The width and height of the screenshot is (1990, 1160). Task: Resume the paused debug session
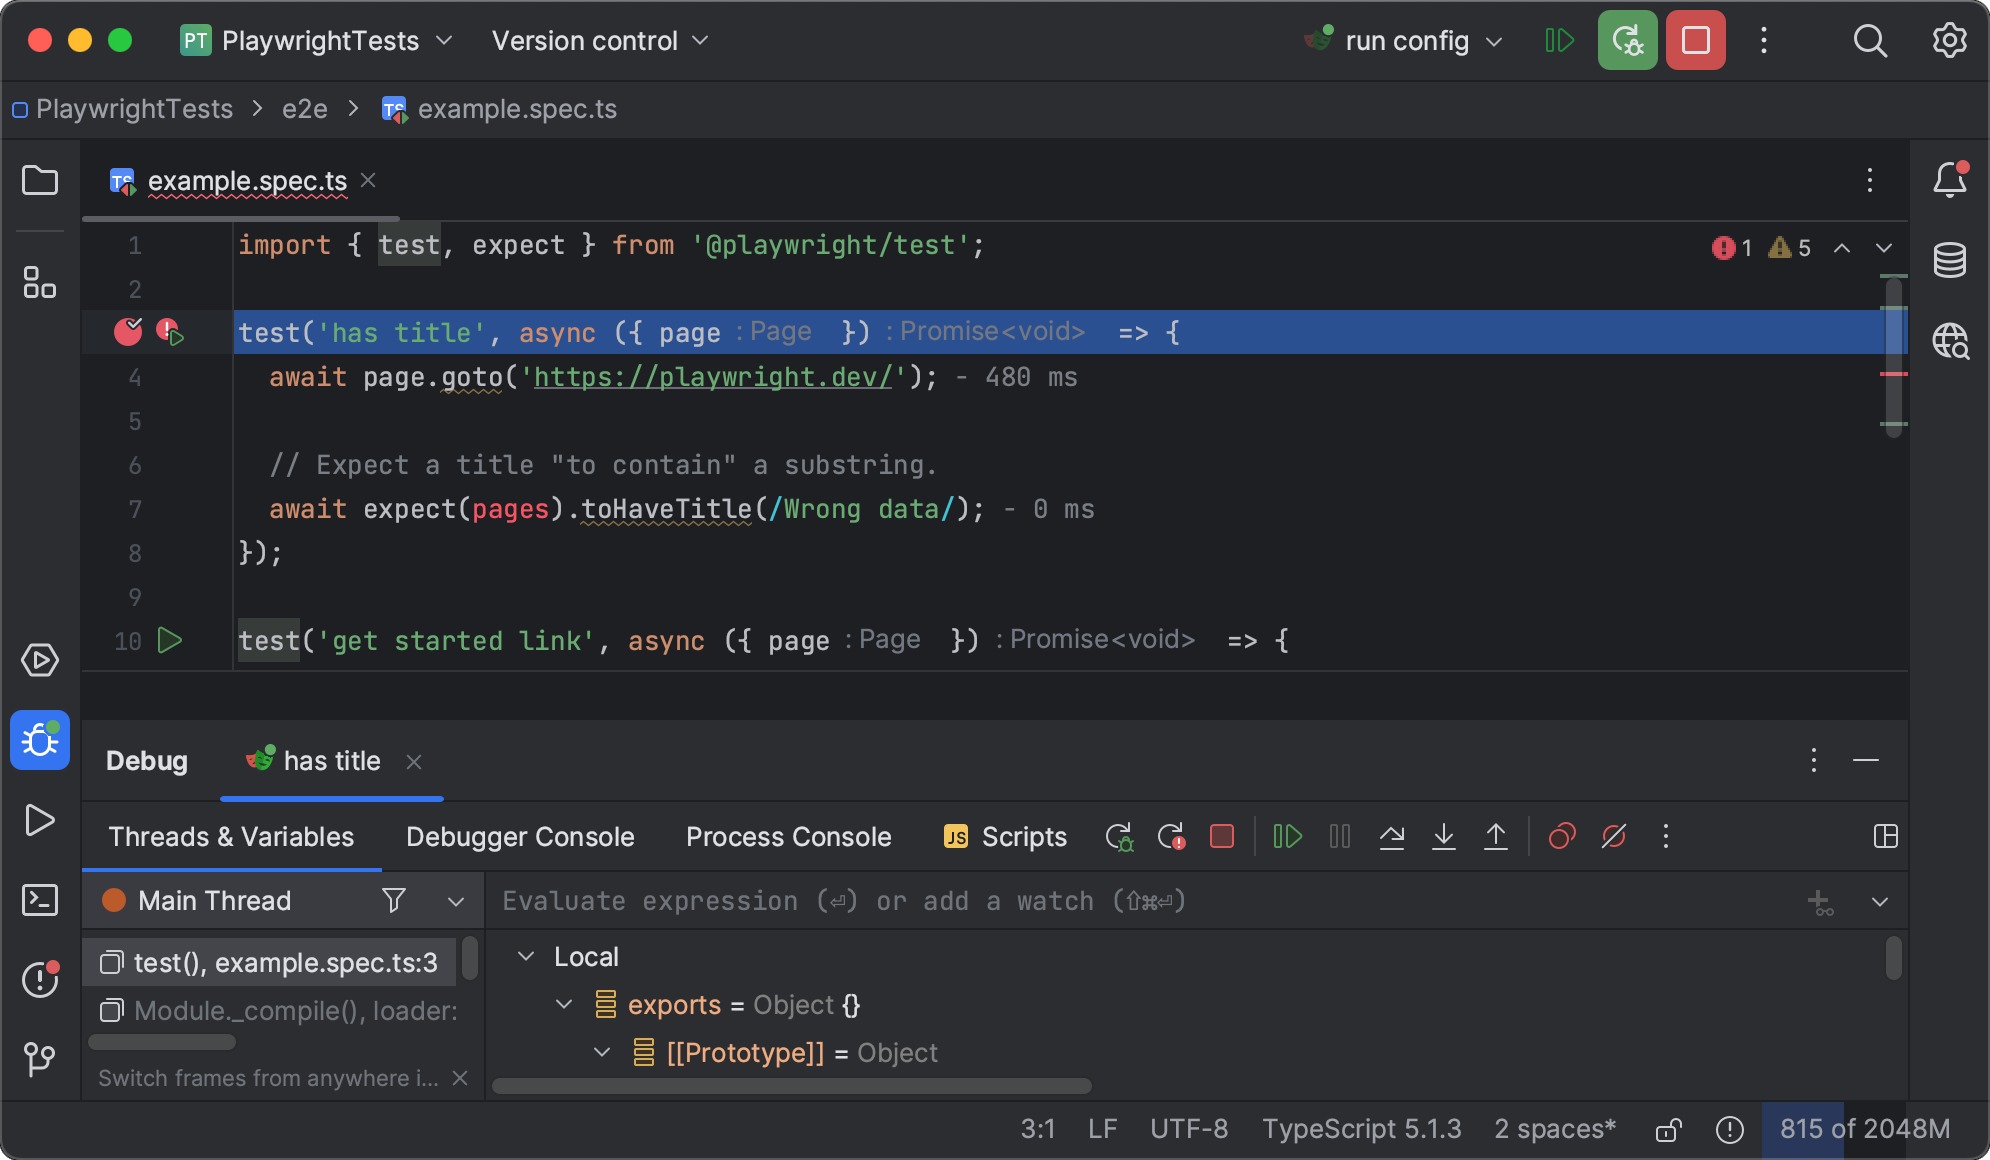[x=1288, y=837]
